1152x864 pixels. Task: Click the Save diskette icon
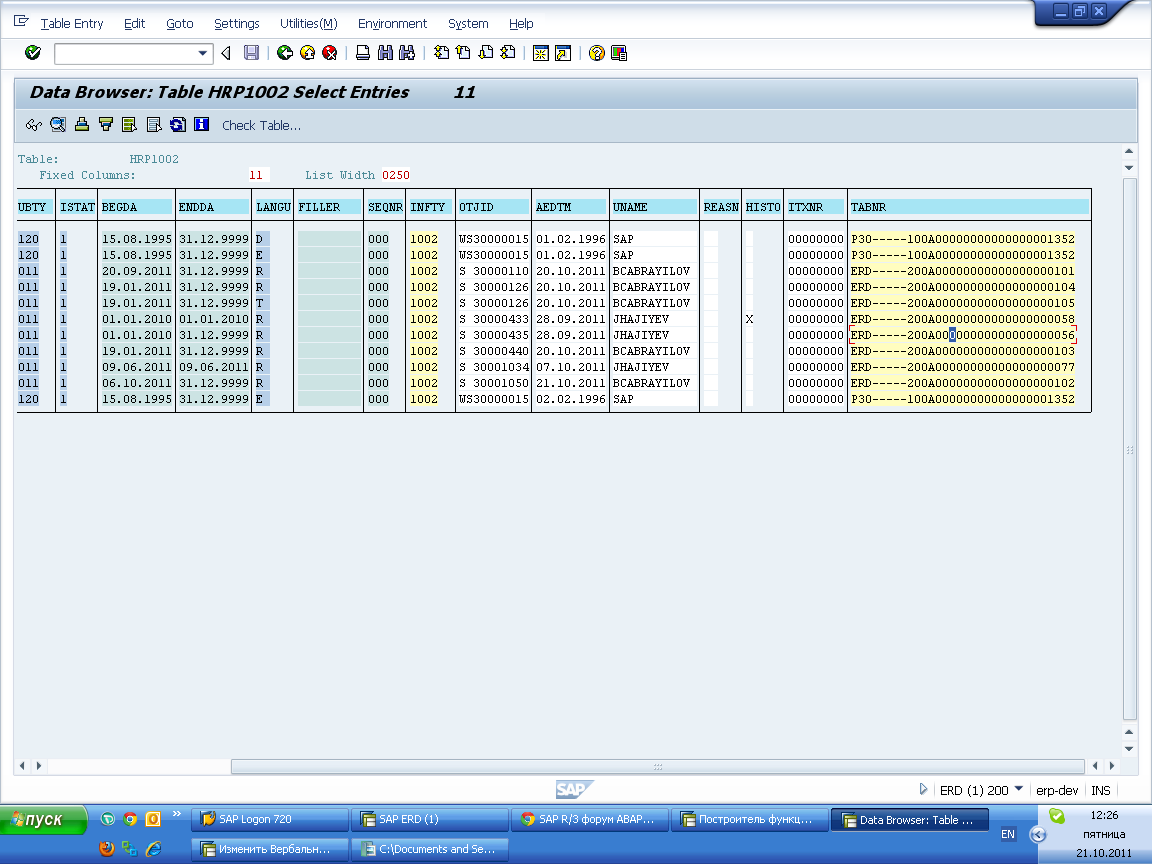tap(251, 53)
